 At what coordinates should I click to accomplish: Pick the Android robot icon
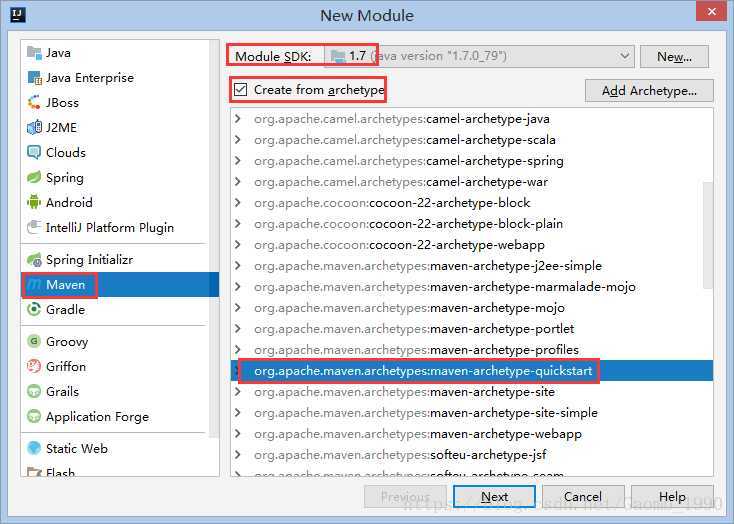[34, 202]
